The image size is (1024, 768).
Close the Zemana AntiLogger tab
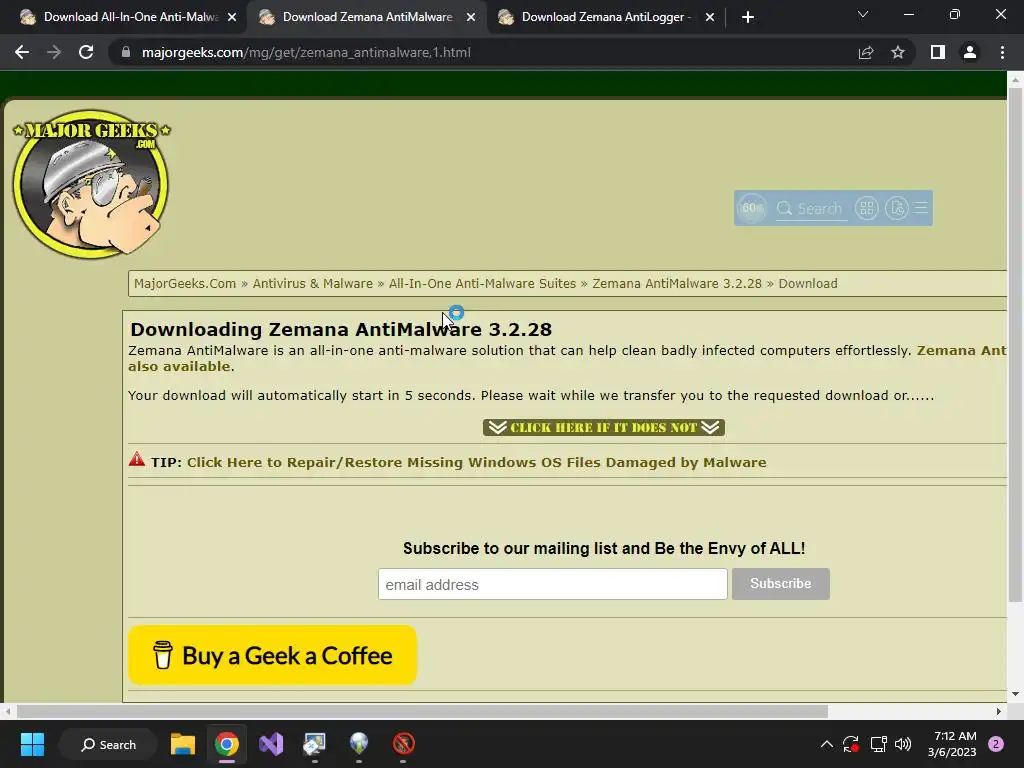click(710, 17)
